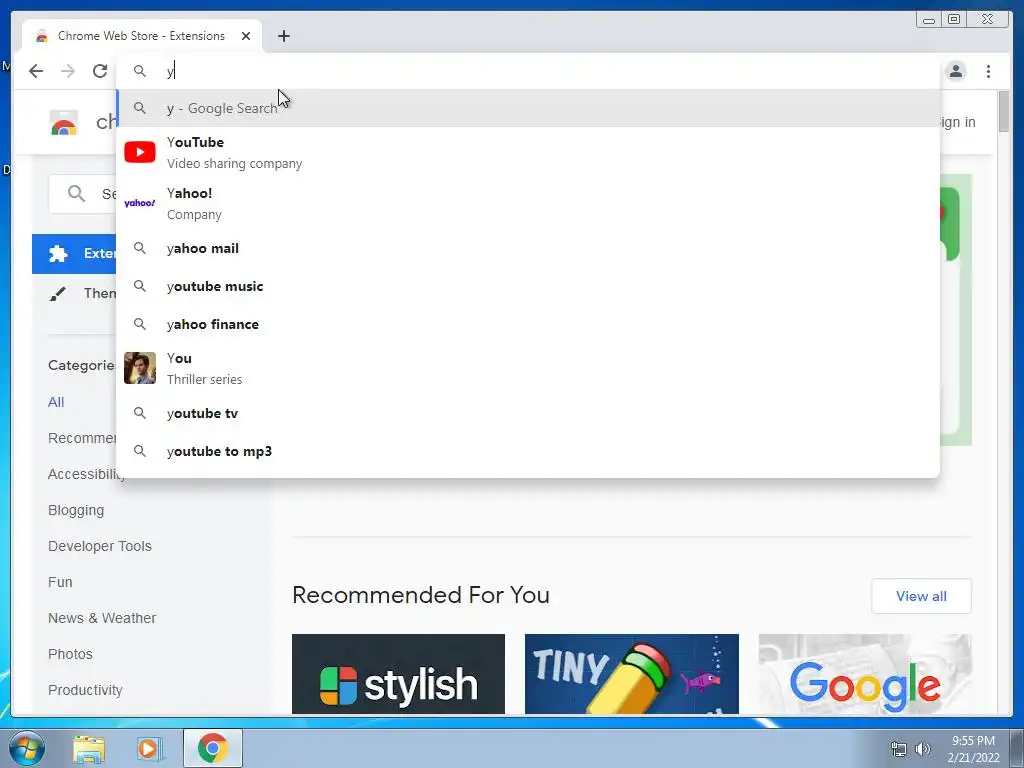
Task: Click the Chrome taskbar icon
Action: [213, 748]
